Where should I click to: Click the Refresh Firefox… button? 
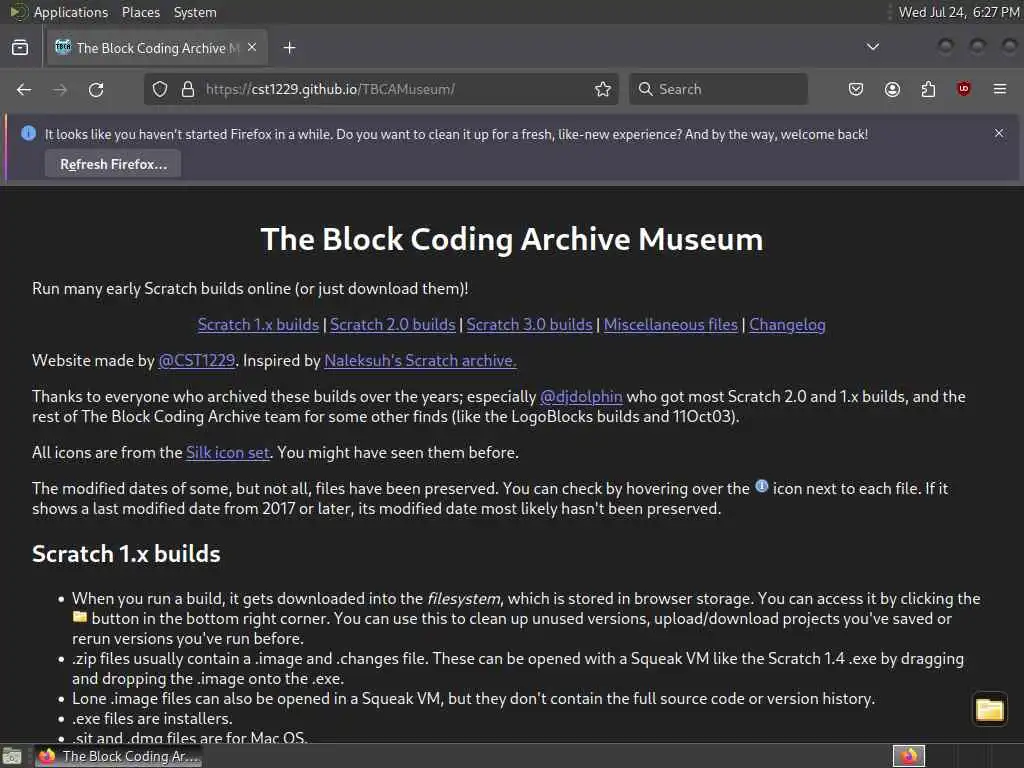coord(113,165)
